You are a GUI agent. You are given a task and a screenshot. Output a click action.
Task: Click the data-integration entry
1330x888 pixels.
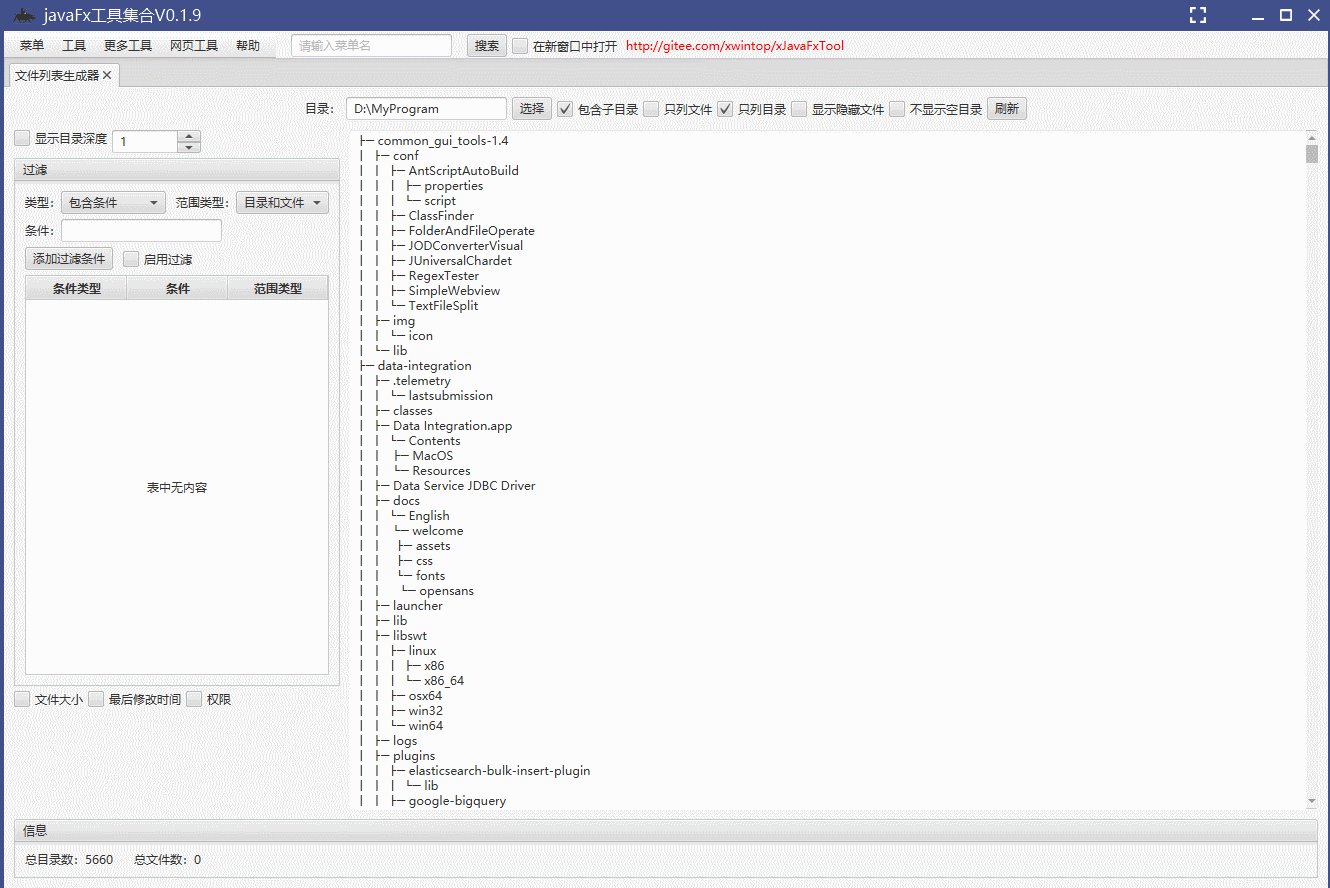(x=424, y=366)
